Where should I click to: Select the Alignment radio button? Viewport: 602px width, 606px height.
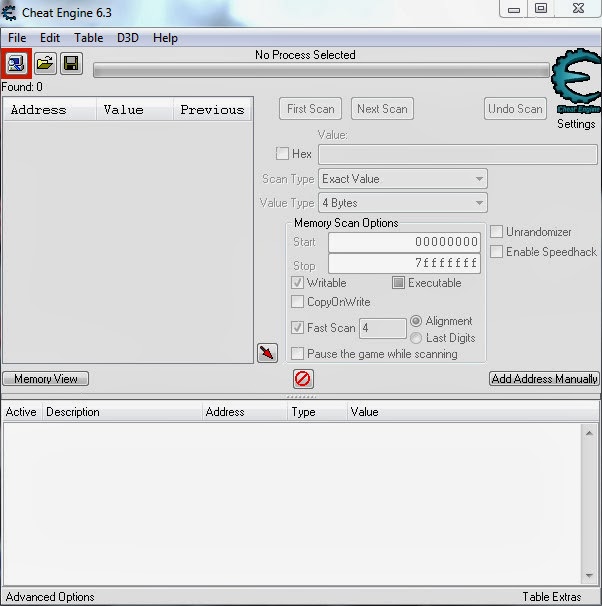click(x=416, y=321)
